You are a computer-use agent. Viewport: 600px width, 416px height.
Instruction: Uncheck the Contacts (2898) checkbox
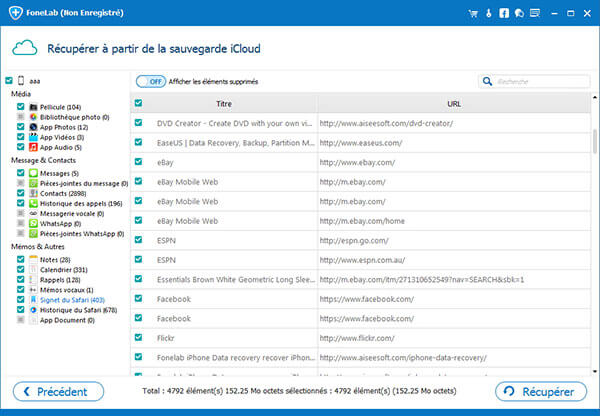tap(21, 193)
